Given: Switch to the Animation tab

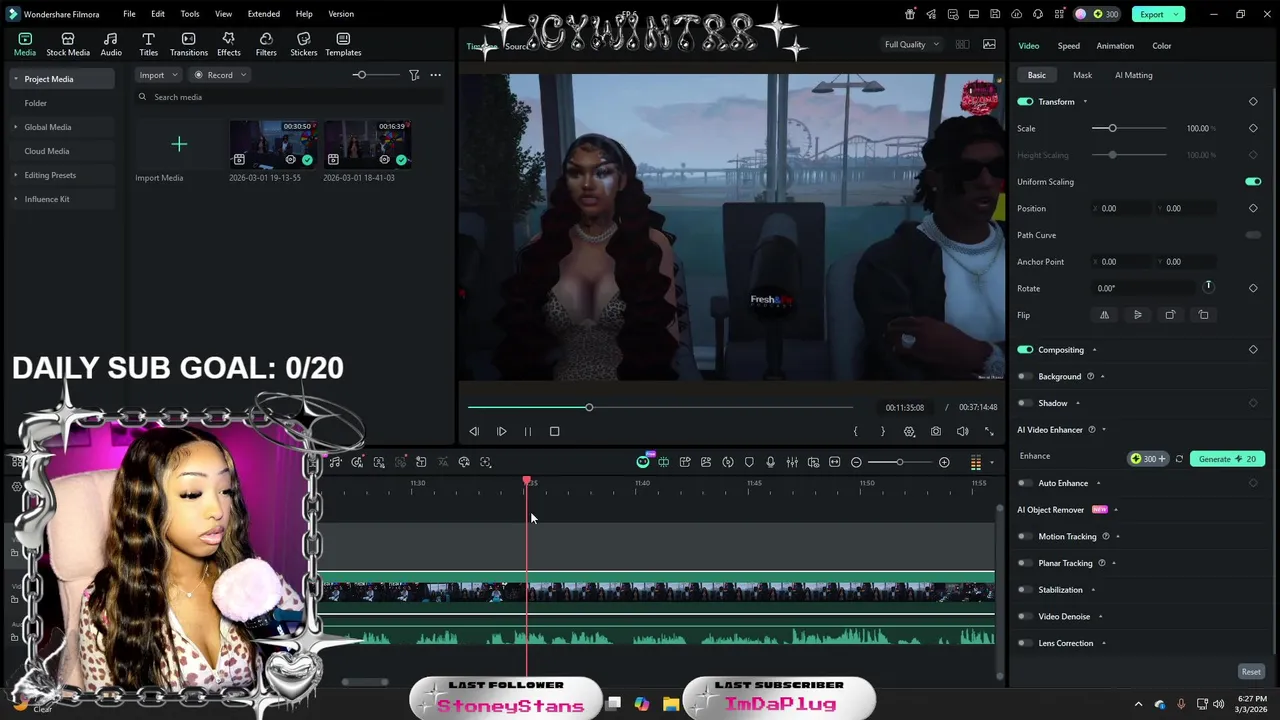Looking at the screenshot, I should click(1115, 46).
